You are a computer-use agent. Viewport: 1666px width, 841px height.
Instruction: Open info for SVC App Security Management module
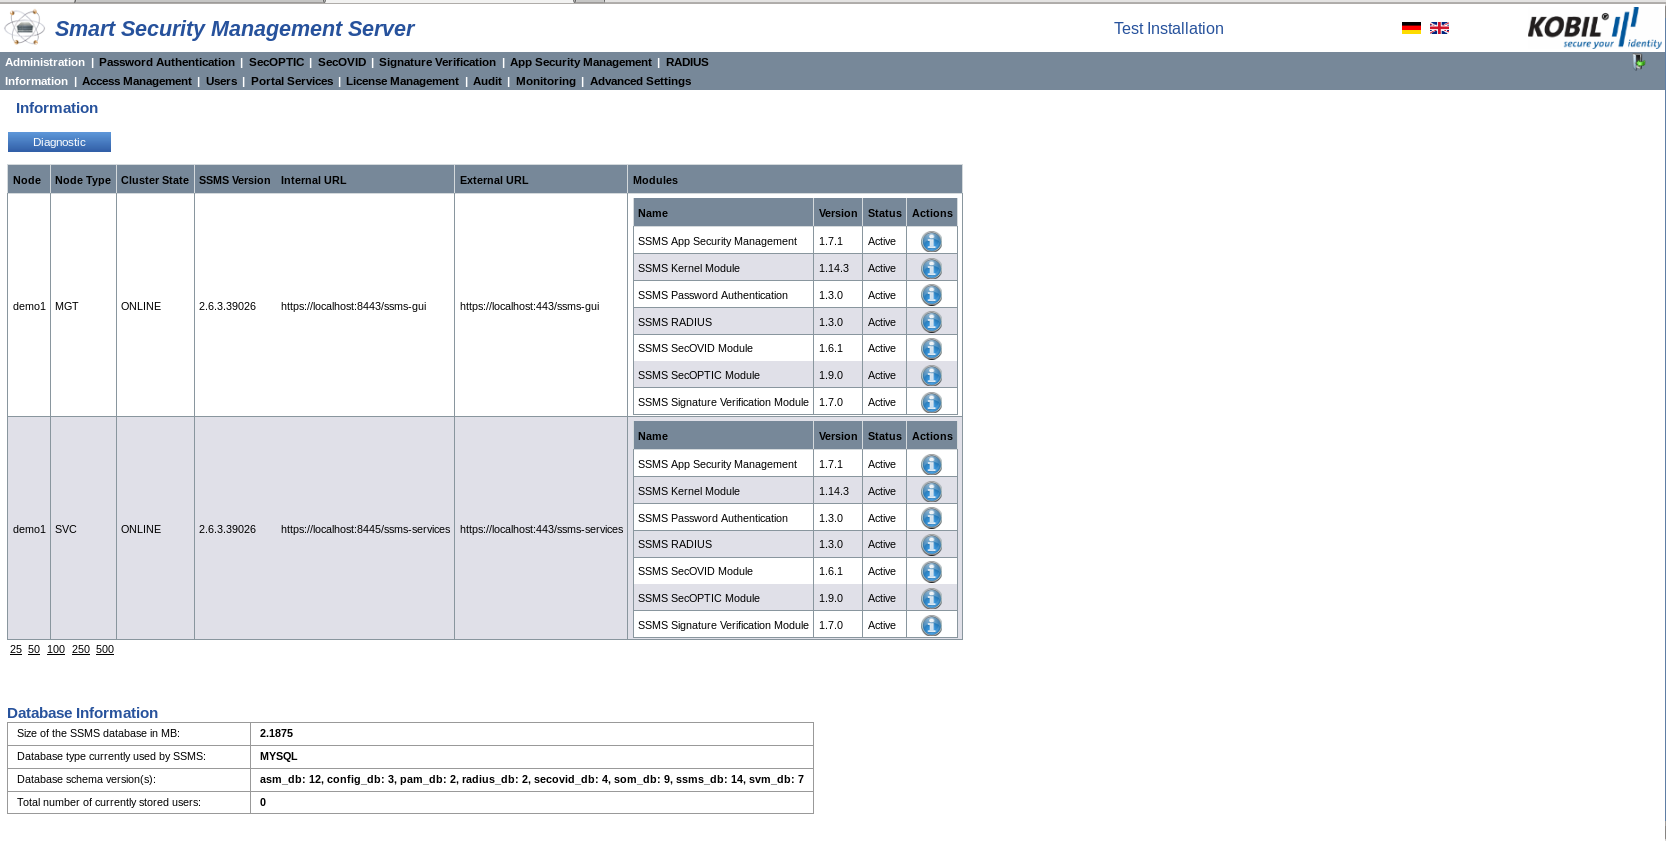(x=931, y=465)
